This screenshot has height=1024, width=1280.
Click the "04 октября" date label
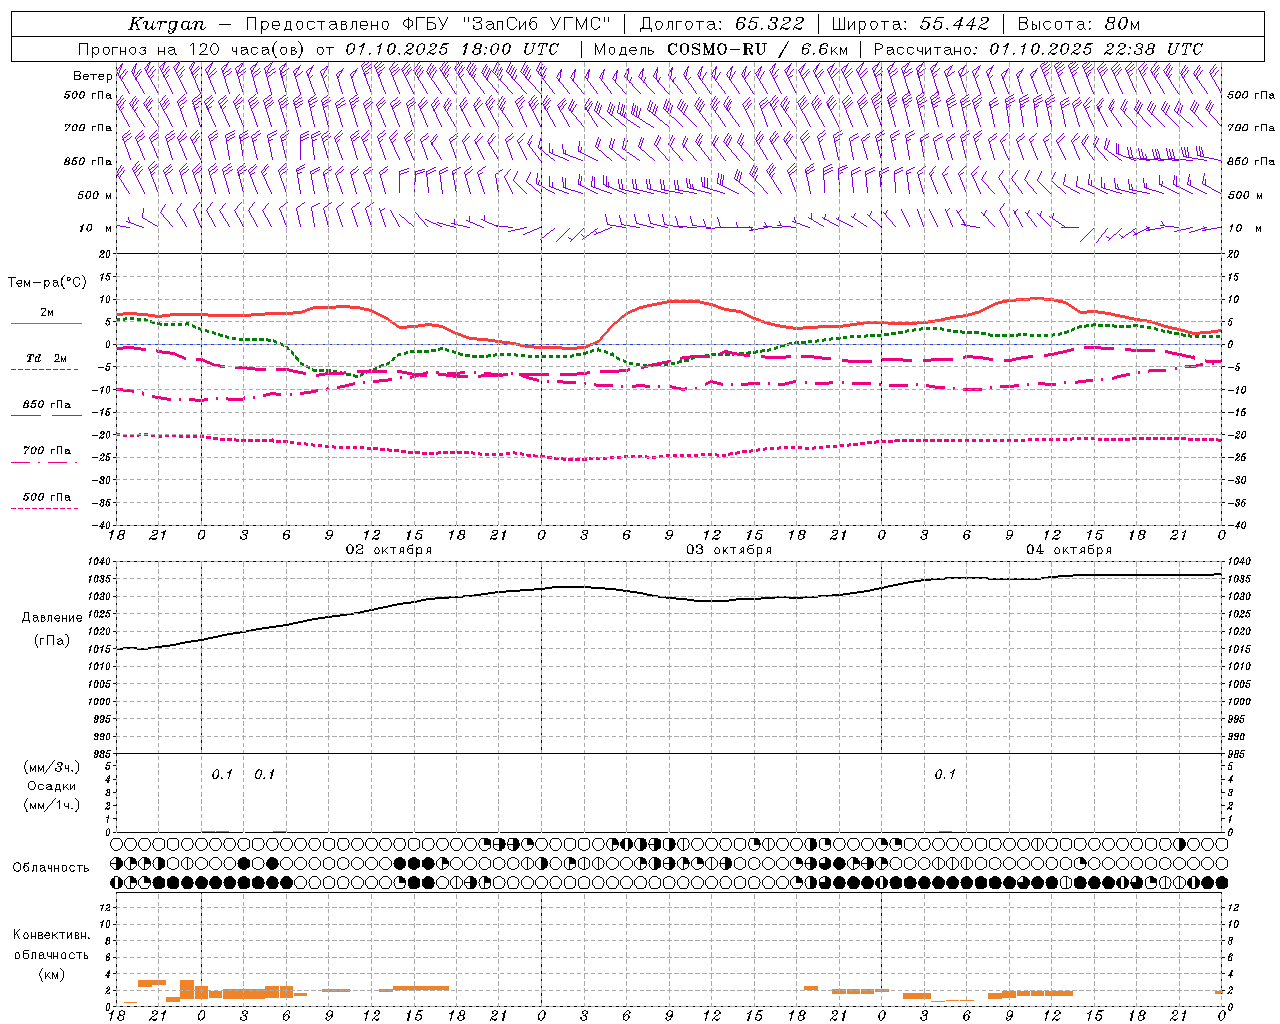point(1069,550)
